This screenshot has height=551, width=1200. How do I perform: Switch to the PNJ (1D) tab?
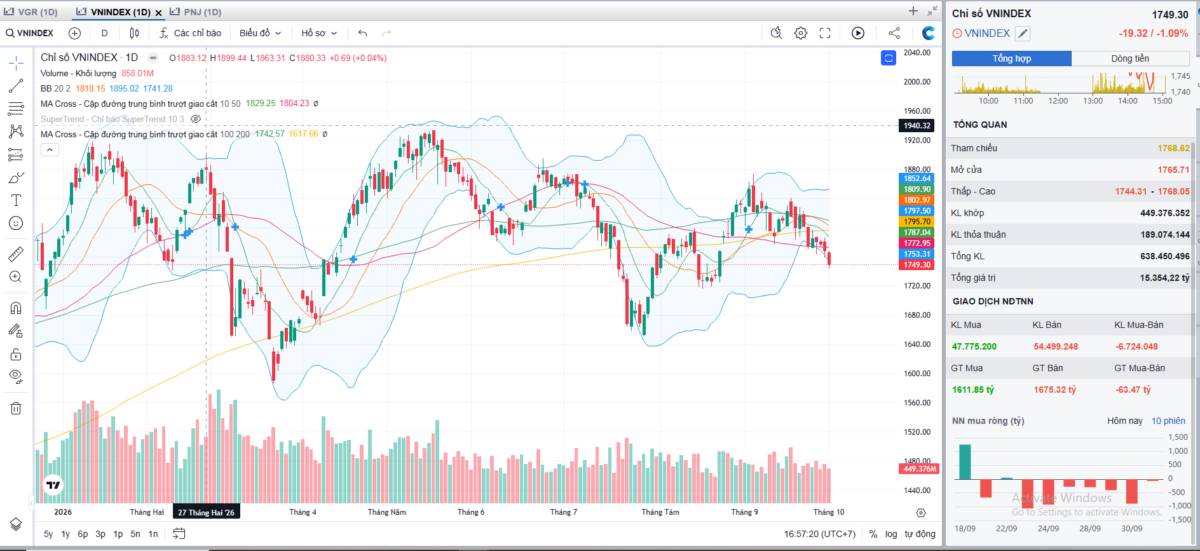(195, 11)
